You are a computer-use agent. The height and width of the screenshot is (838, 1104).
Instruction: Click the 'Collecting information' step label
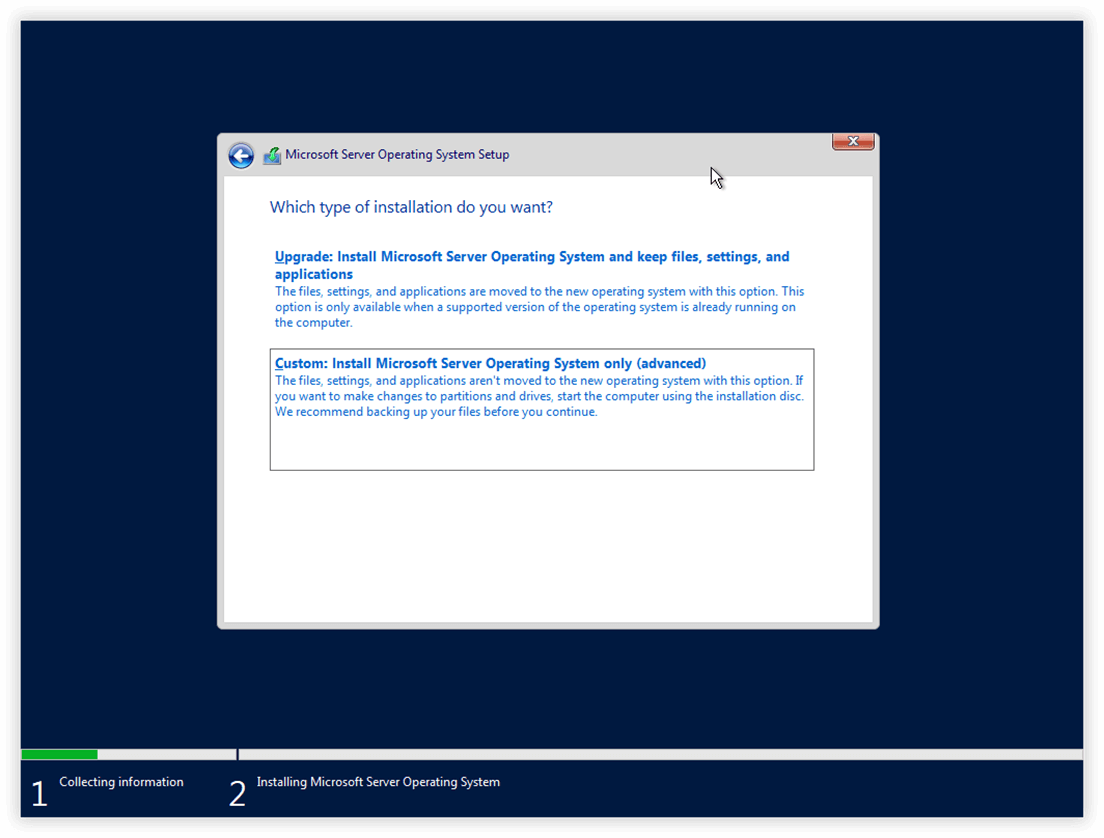(x=121, y=782)
